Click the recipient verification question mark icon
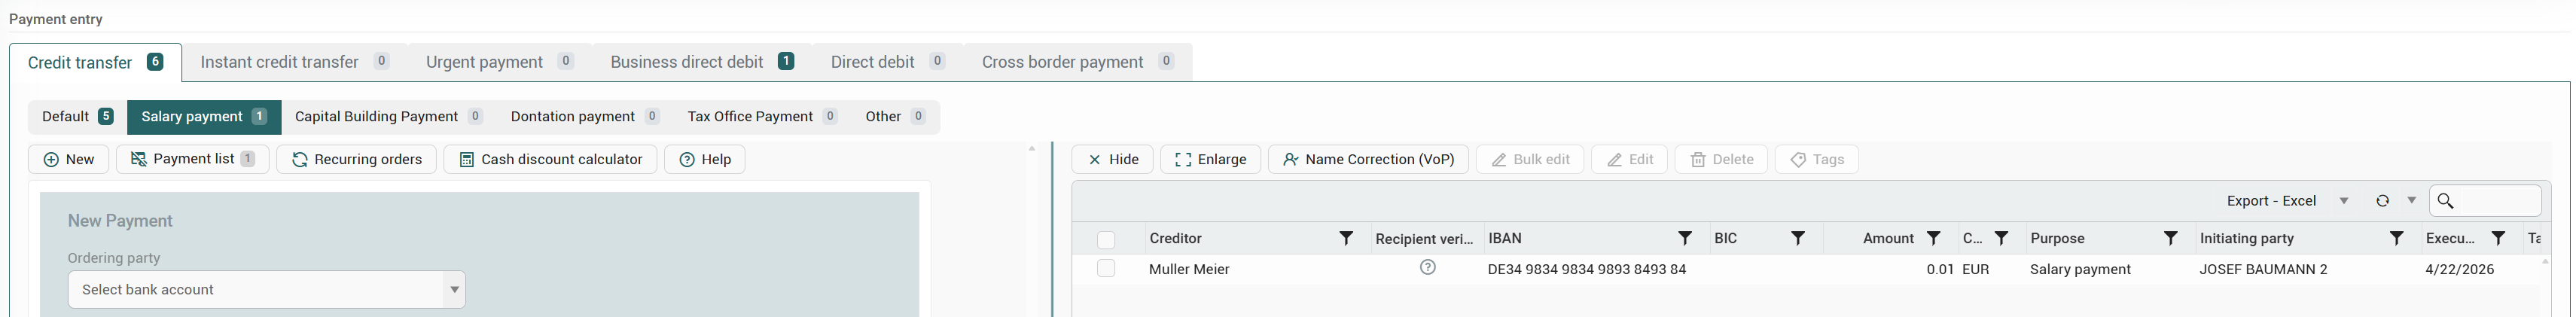The image size is (2576, 317). 1428,268
